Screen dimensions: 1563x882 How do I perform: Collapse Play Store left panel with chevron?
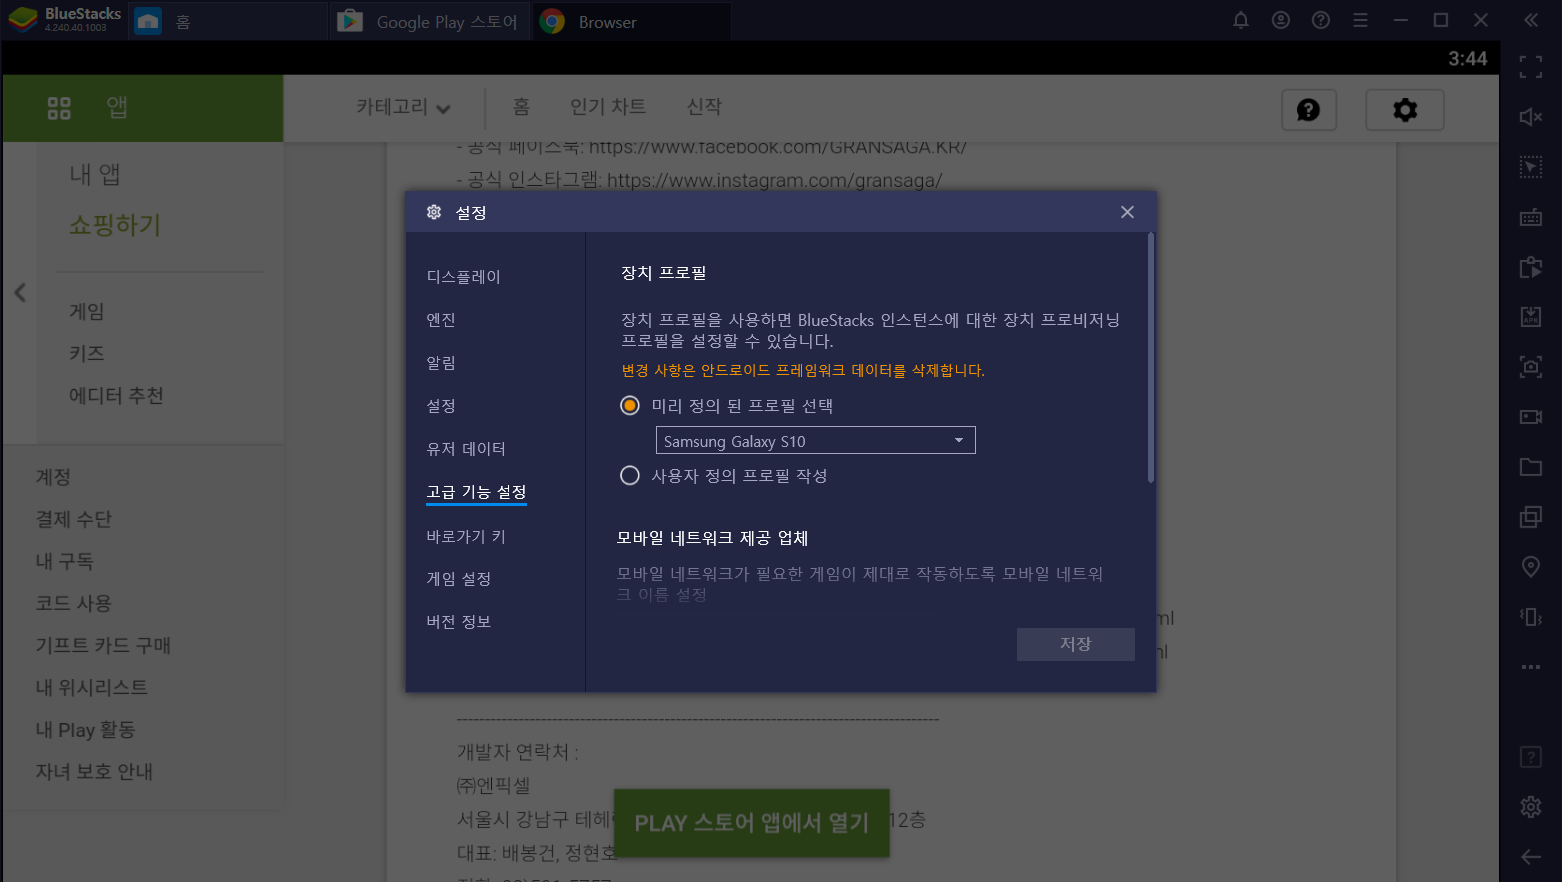tap(20, 293)
